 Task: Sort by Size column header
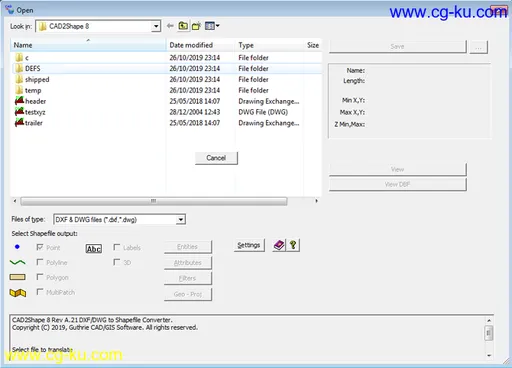pyautogui.click(x=313, y=45)
